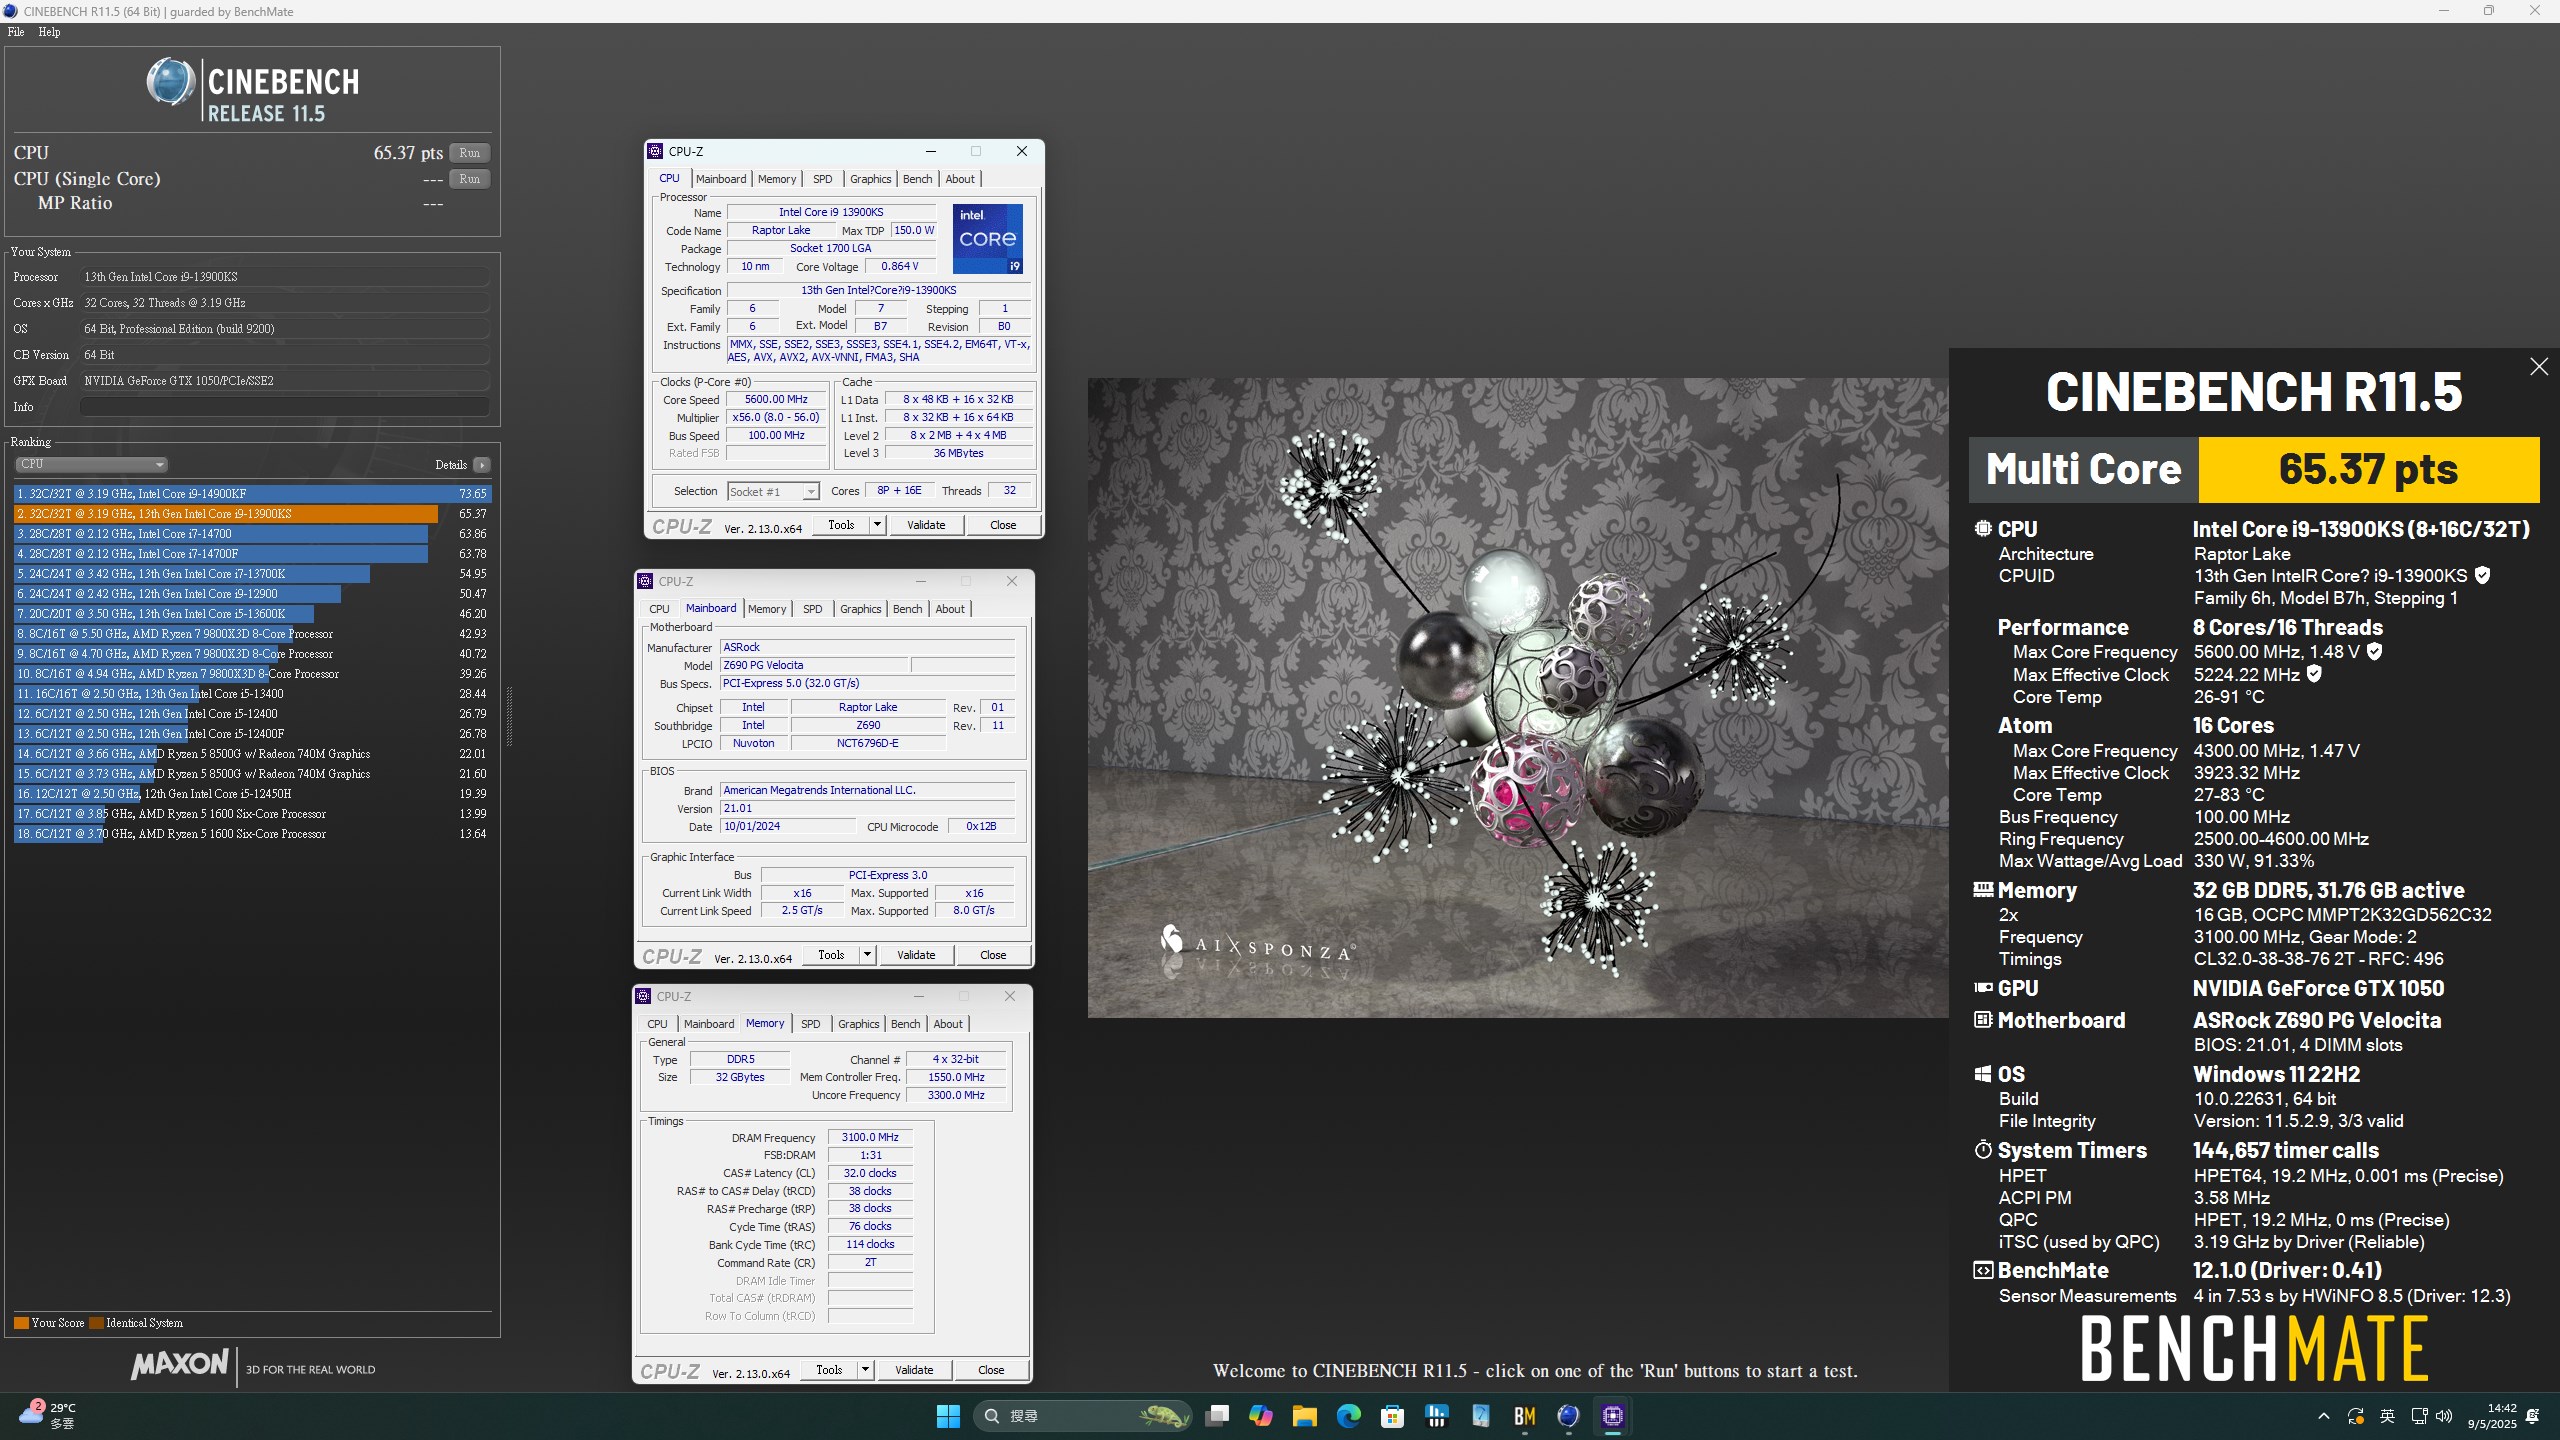Run the CPU multi-core benchmark
The width and height of the screenshot is (2560, 1440).
[x=469, y=153]
